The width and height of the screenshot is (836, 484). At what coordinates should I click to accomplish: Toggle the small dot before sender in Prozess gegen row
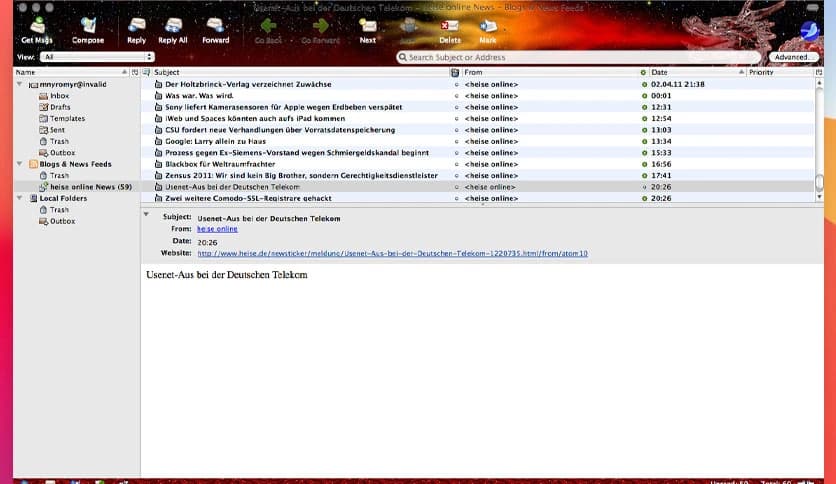click(456, 152)
